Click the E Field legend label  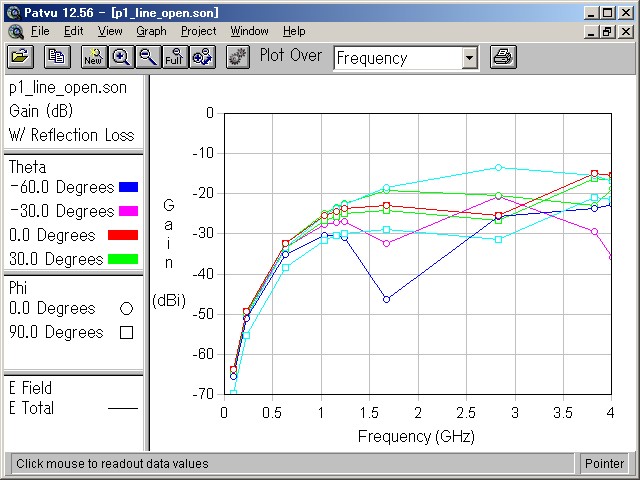coord(31,388)
